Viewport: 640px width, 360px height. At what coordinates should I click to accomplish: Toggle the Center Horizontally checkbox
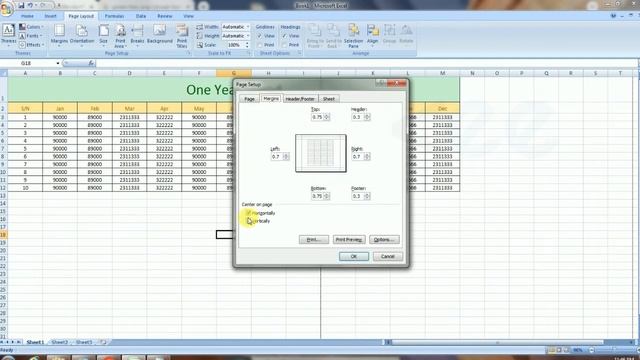pyautogui.click(x=249, y=213)
